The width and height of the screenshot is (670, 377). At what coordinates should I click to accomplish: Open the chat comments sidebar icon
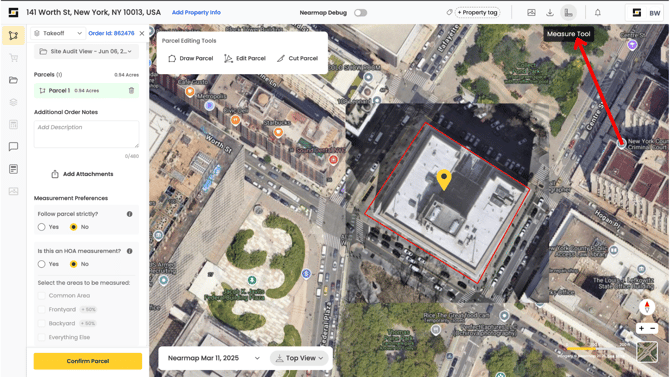[13, 147]
